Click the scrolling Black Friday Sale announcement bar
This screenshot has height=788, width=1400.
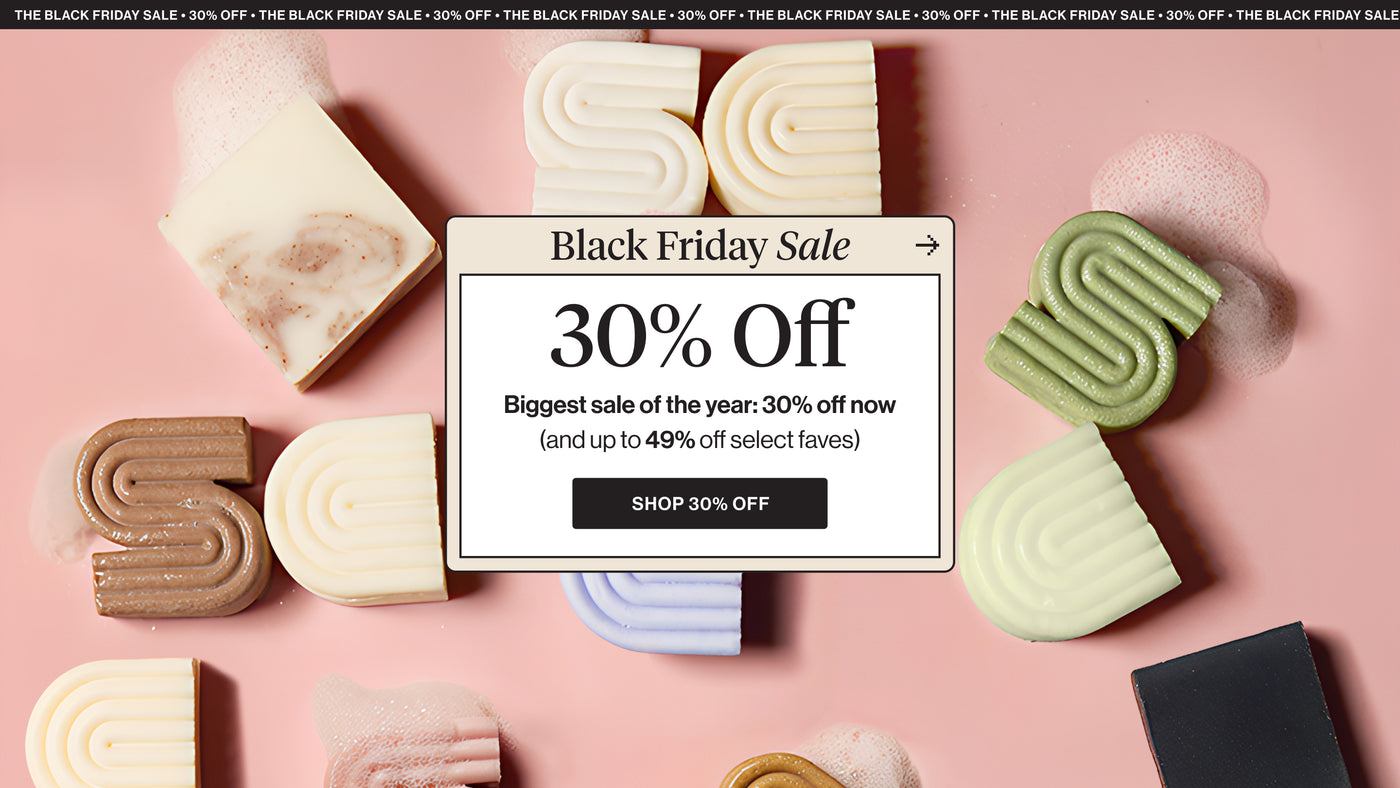700,14
